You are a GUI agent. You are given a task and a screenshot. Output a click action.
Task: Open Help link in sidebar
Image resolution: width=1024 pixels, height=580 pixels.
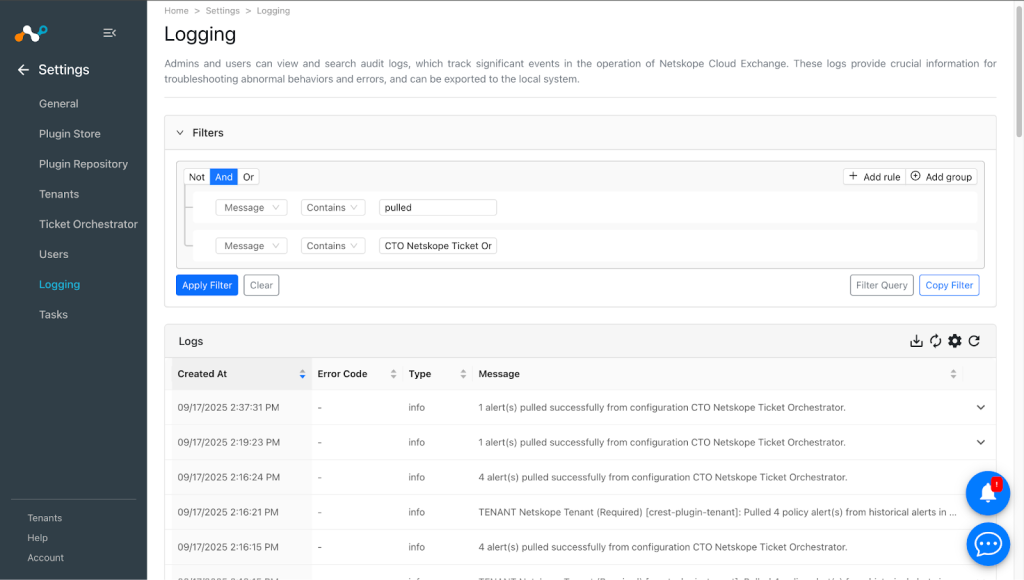[x=37, y=538]
